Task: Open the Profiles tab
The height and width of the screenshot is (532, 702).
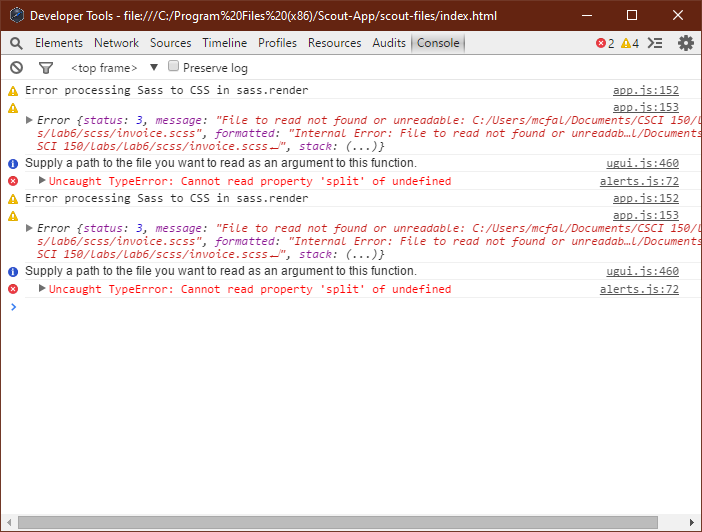Action: point(278,43)
